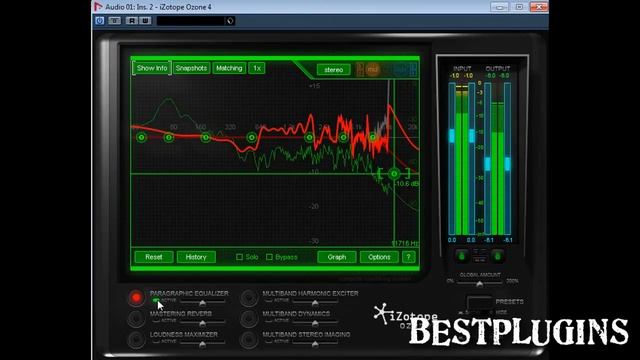
Task: Adjust the Mastering Reverb amount slider
Action: click(x=202, y=323)
